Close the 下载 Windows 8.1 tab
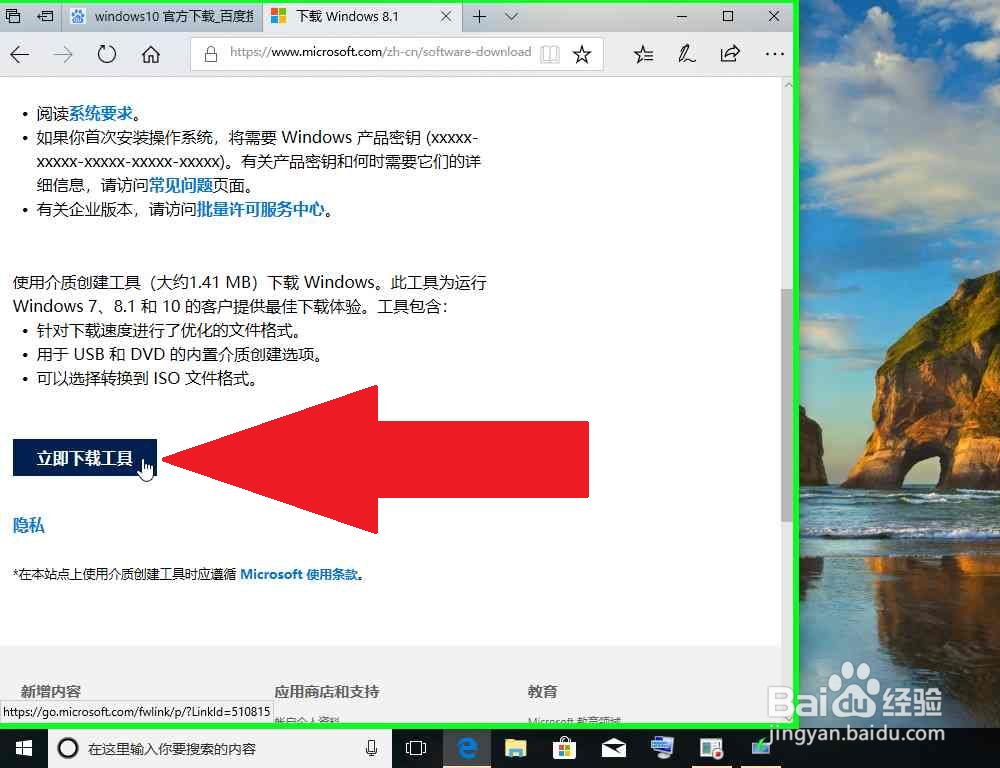Image resolution: width=1000 pixels, height=768 pixels. click(x=446, y=17)
